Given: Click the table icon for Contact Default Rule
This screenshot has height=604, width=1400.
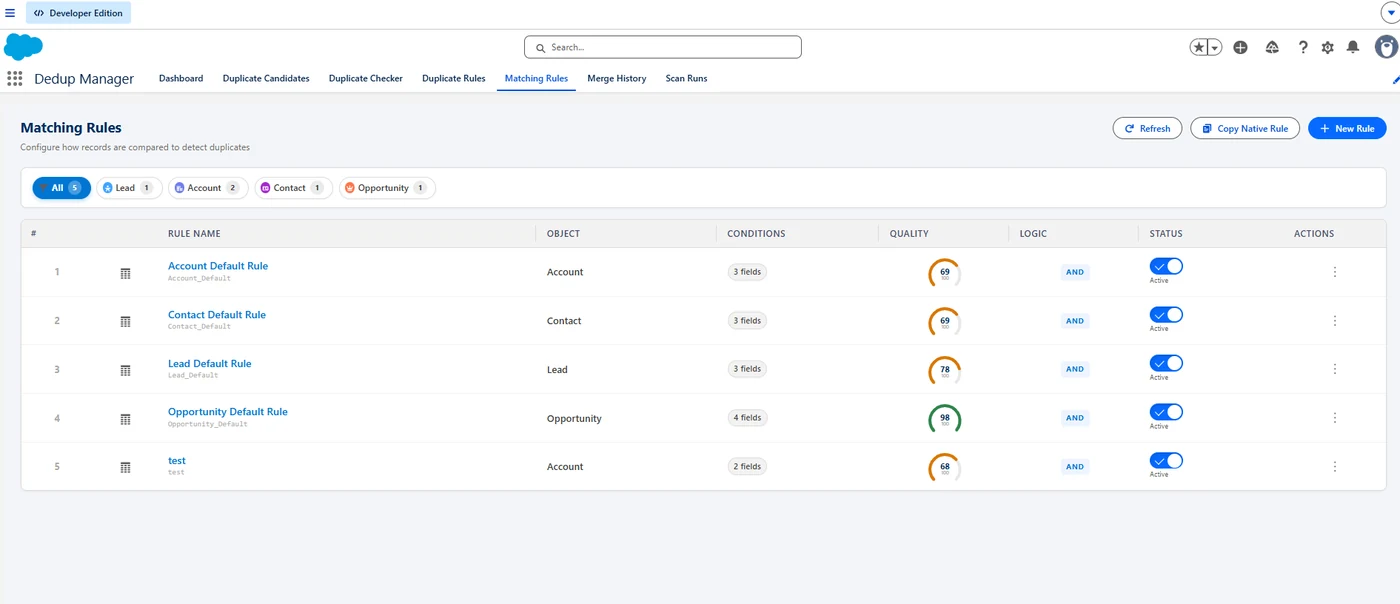Looking at the screenshot, I should [x=125, y=321].
